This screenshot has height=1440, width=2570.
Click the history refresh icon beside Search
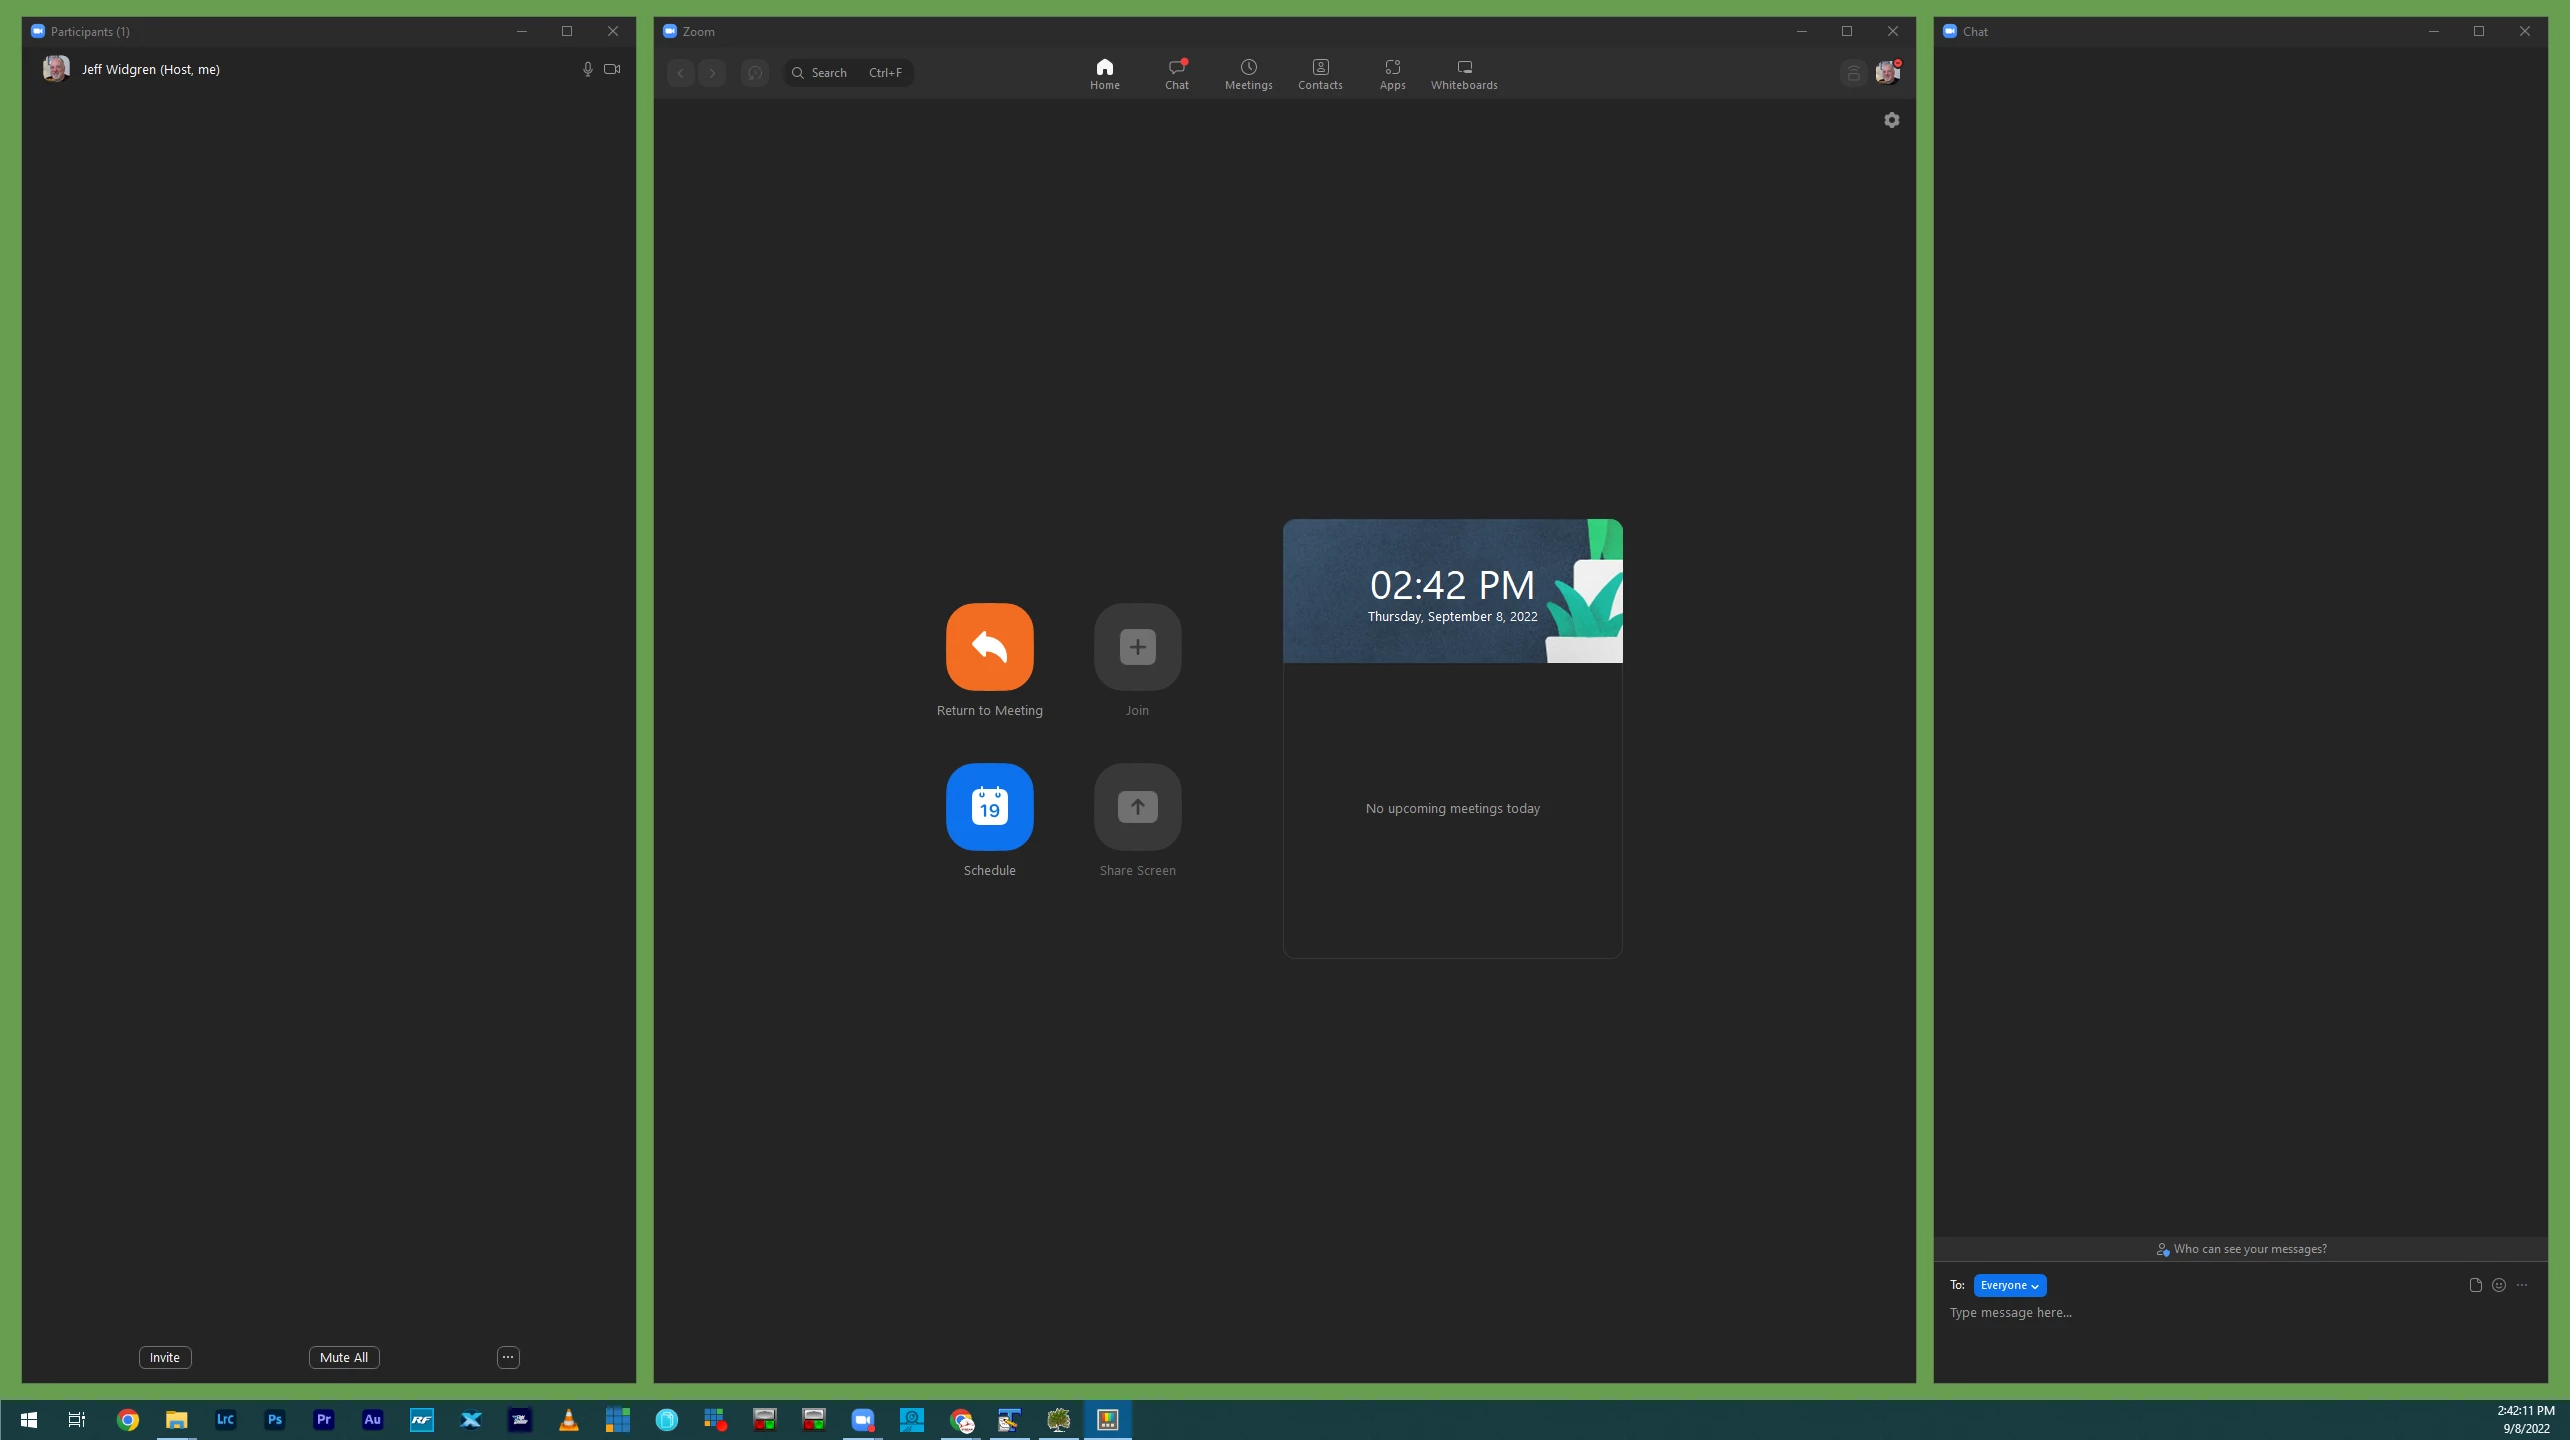[754, 72]
